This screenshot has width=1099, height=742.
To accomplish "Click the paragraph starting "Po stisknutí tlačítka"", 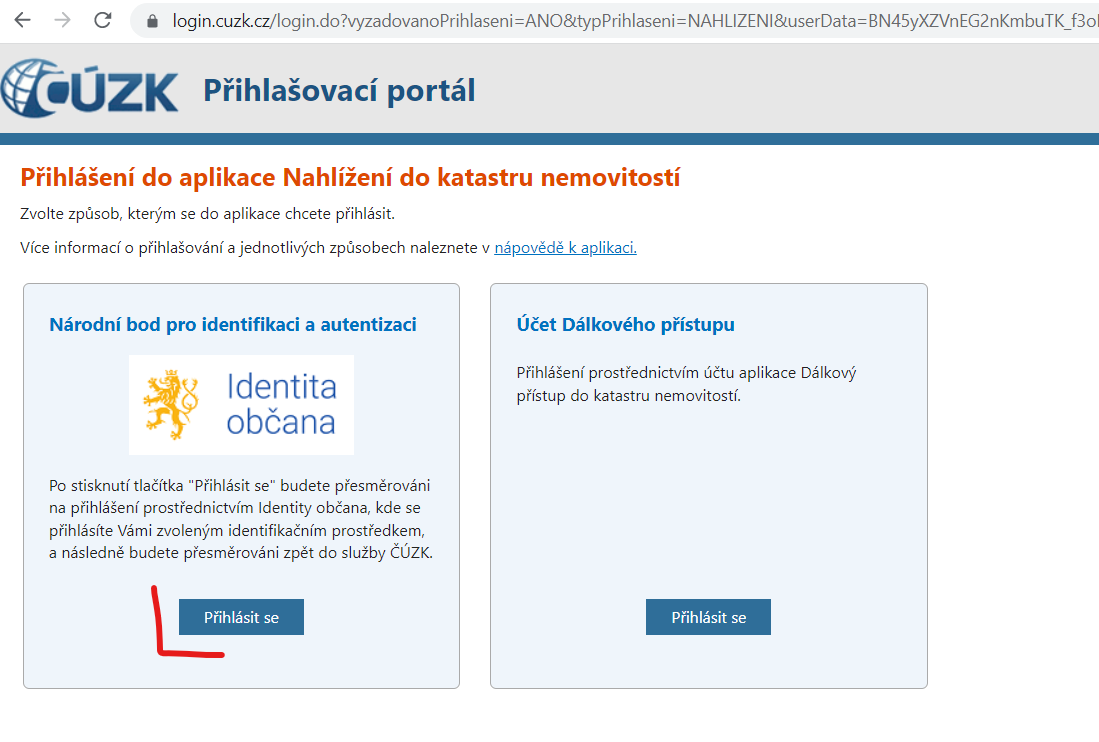I will point(241,519).
